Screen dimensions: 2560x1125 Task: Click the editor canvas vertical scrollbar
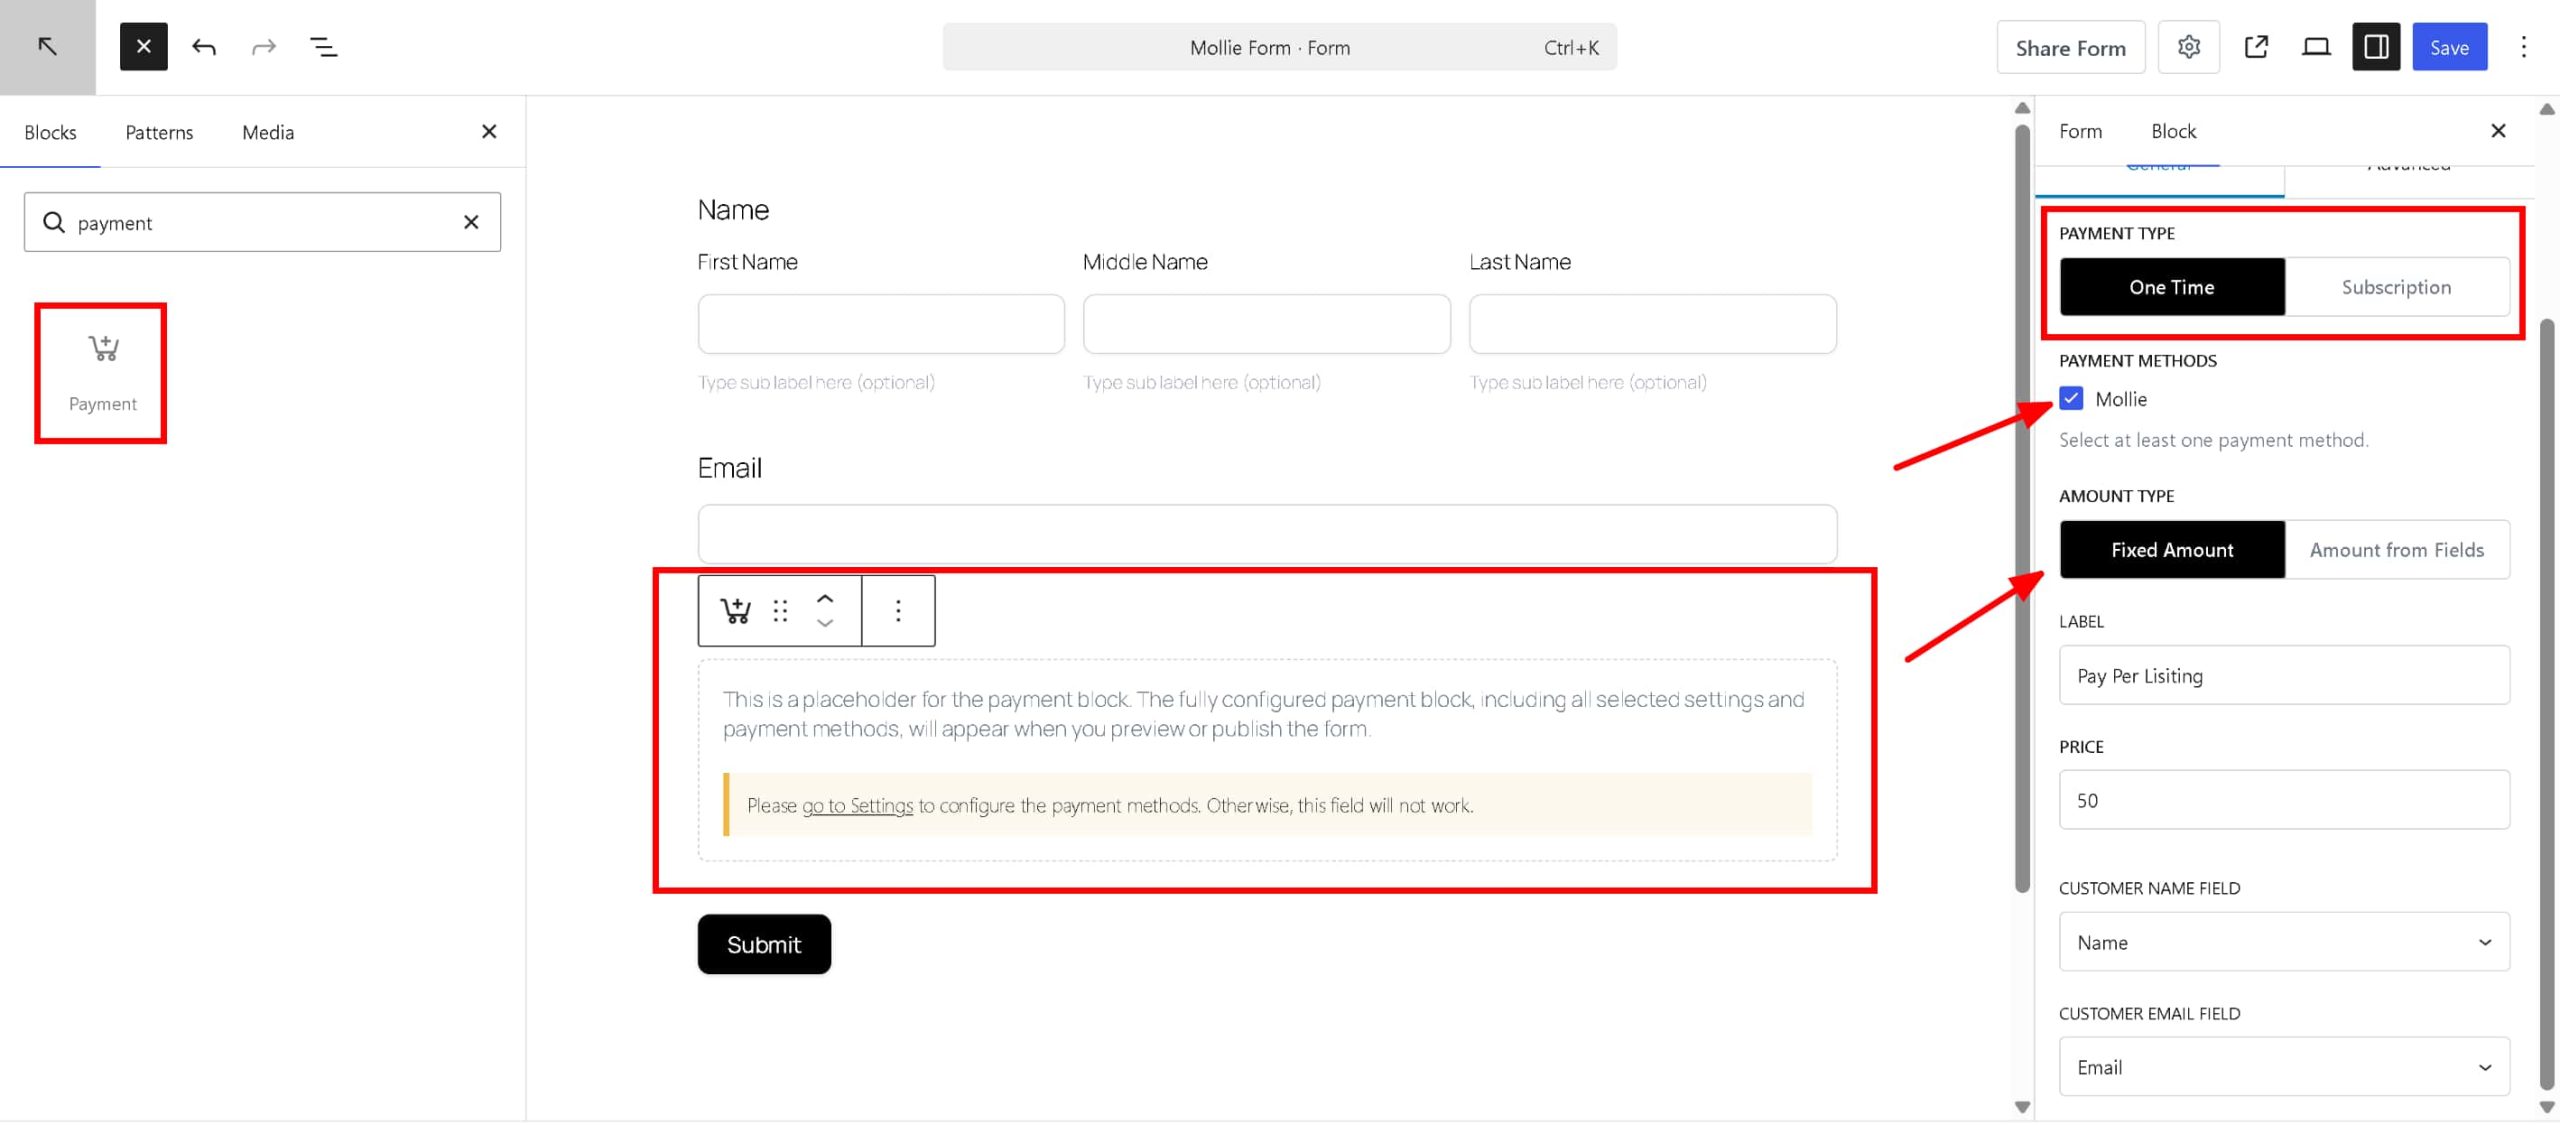(x=2022, y=508)
